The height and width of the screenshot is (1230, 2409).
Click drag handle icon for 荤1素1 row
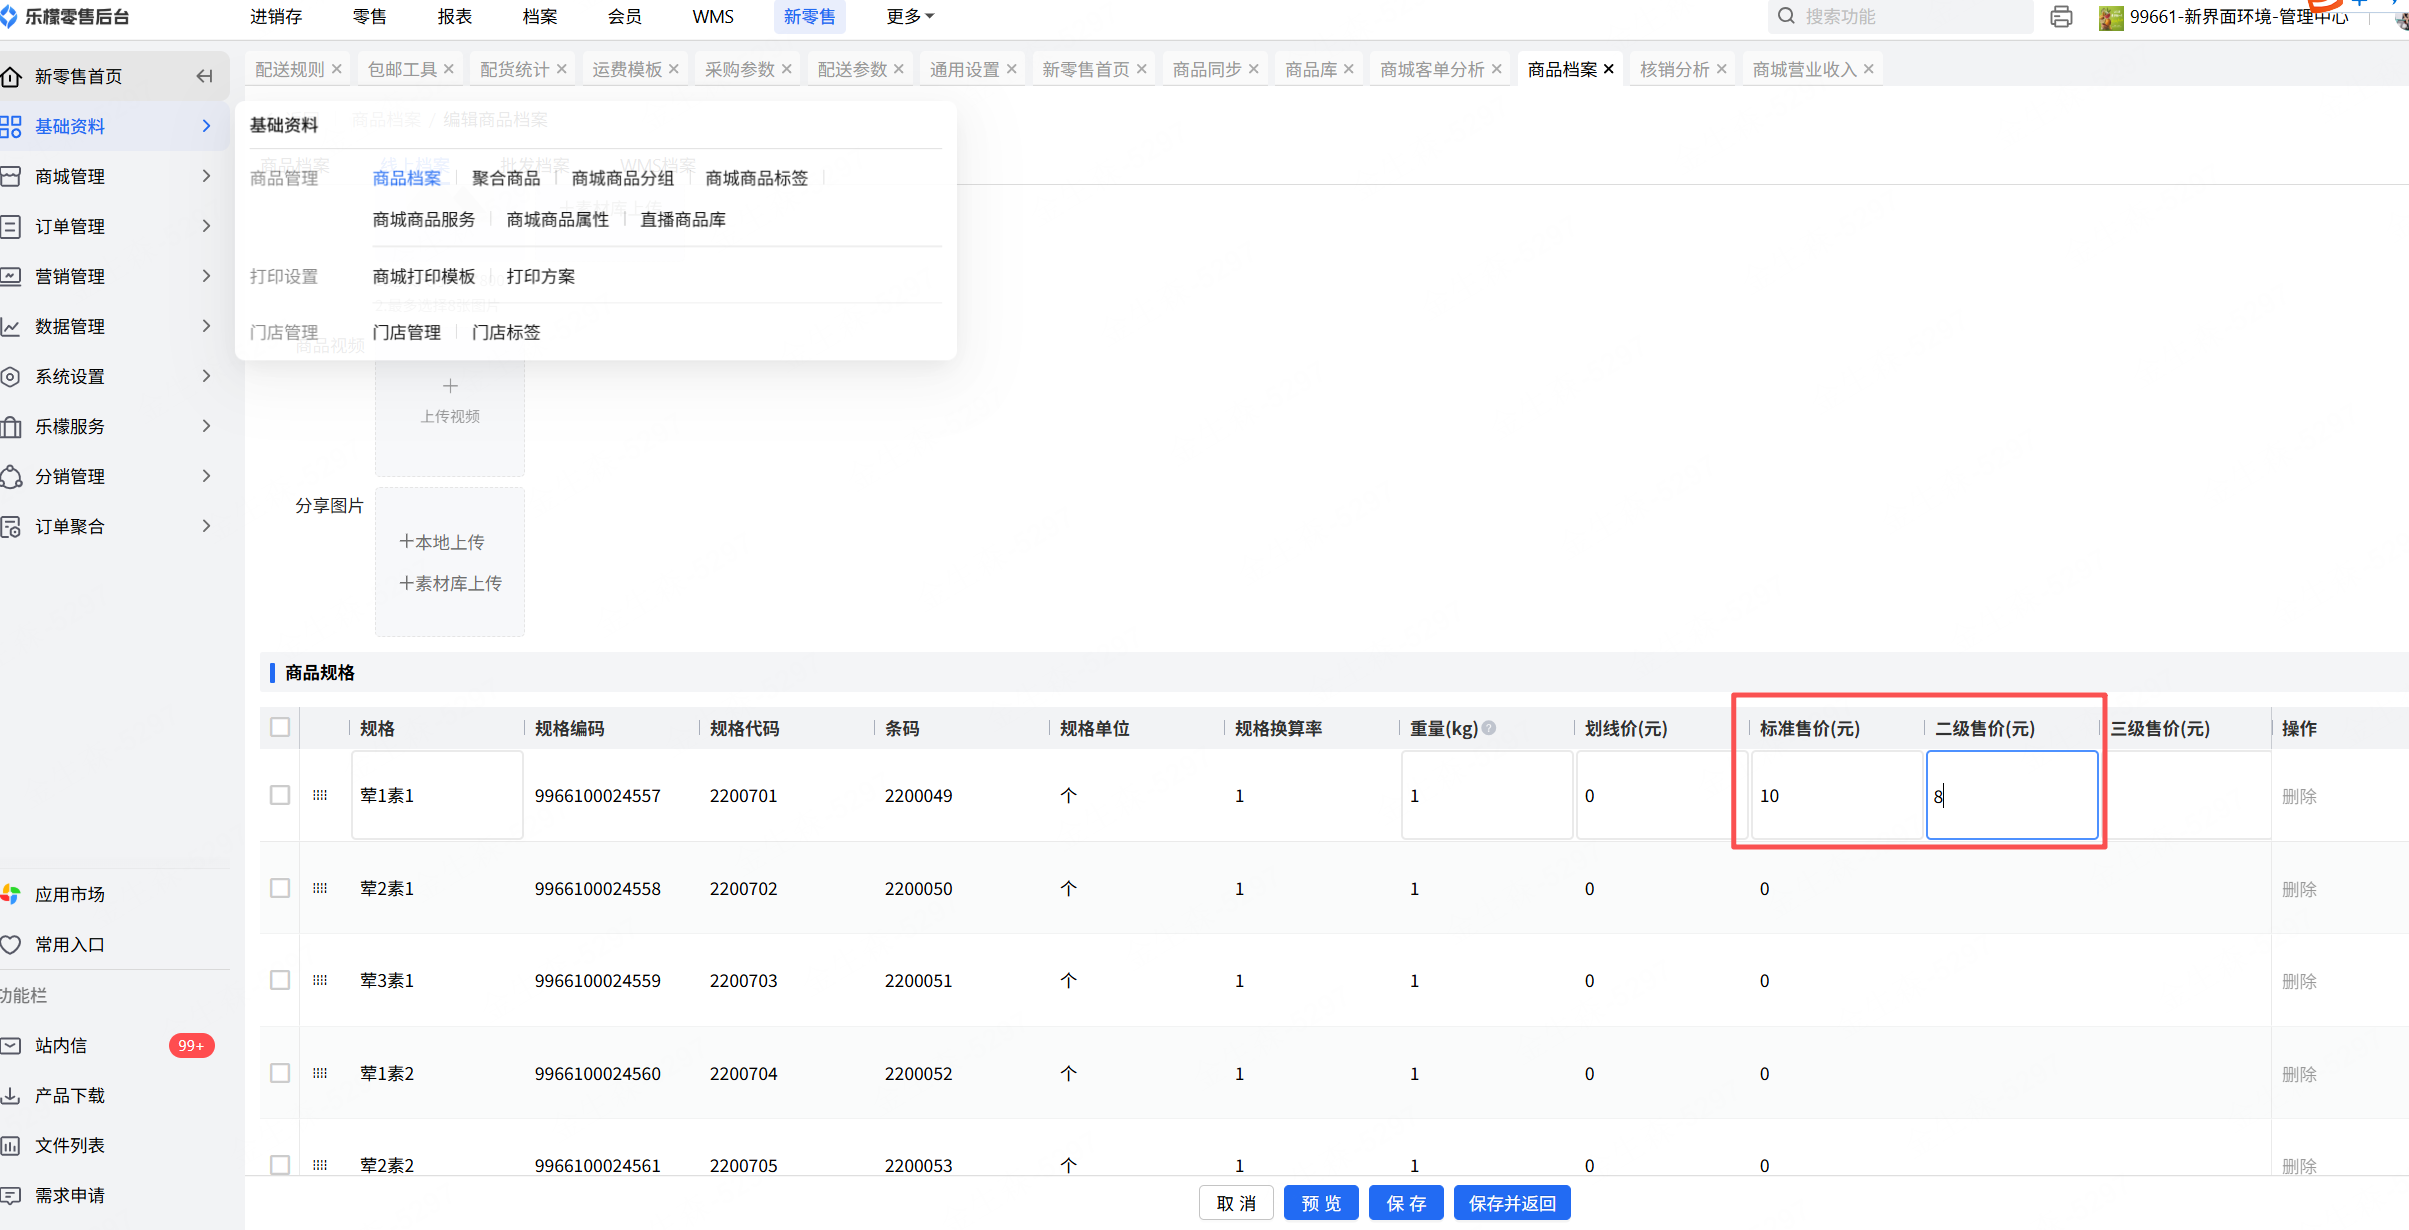click(x=320, y=795)
